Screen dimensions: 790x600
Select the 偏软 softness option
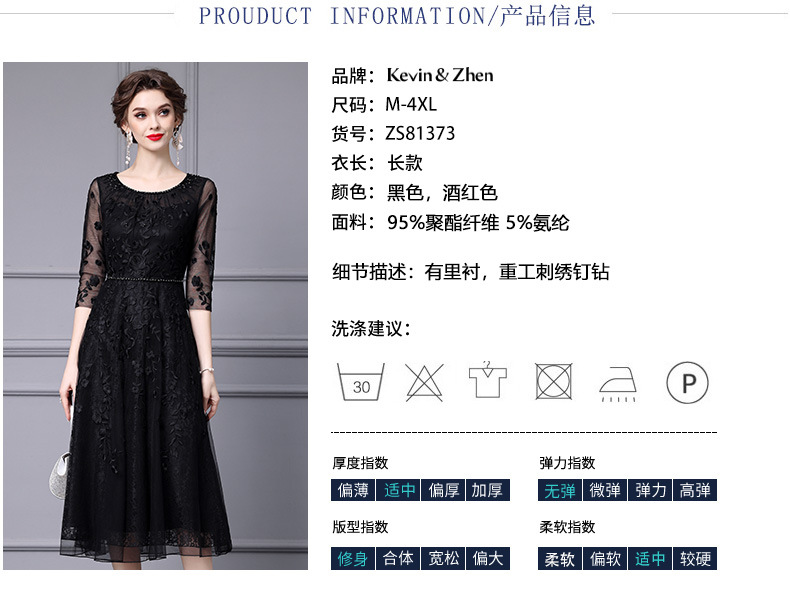coord(605,558)
